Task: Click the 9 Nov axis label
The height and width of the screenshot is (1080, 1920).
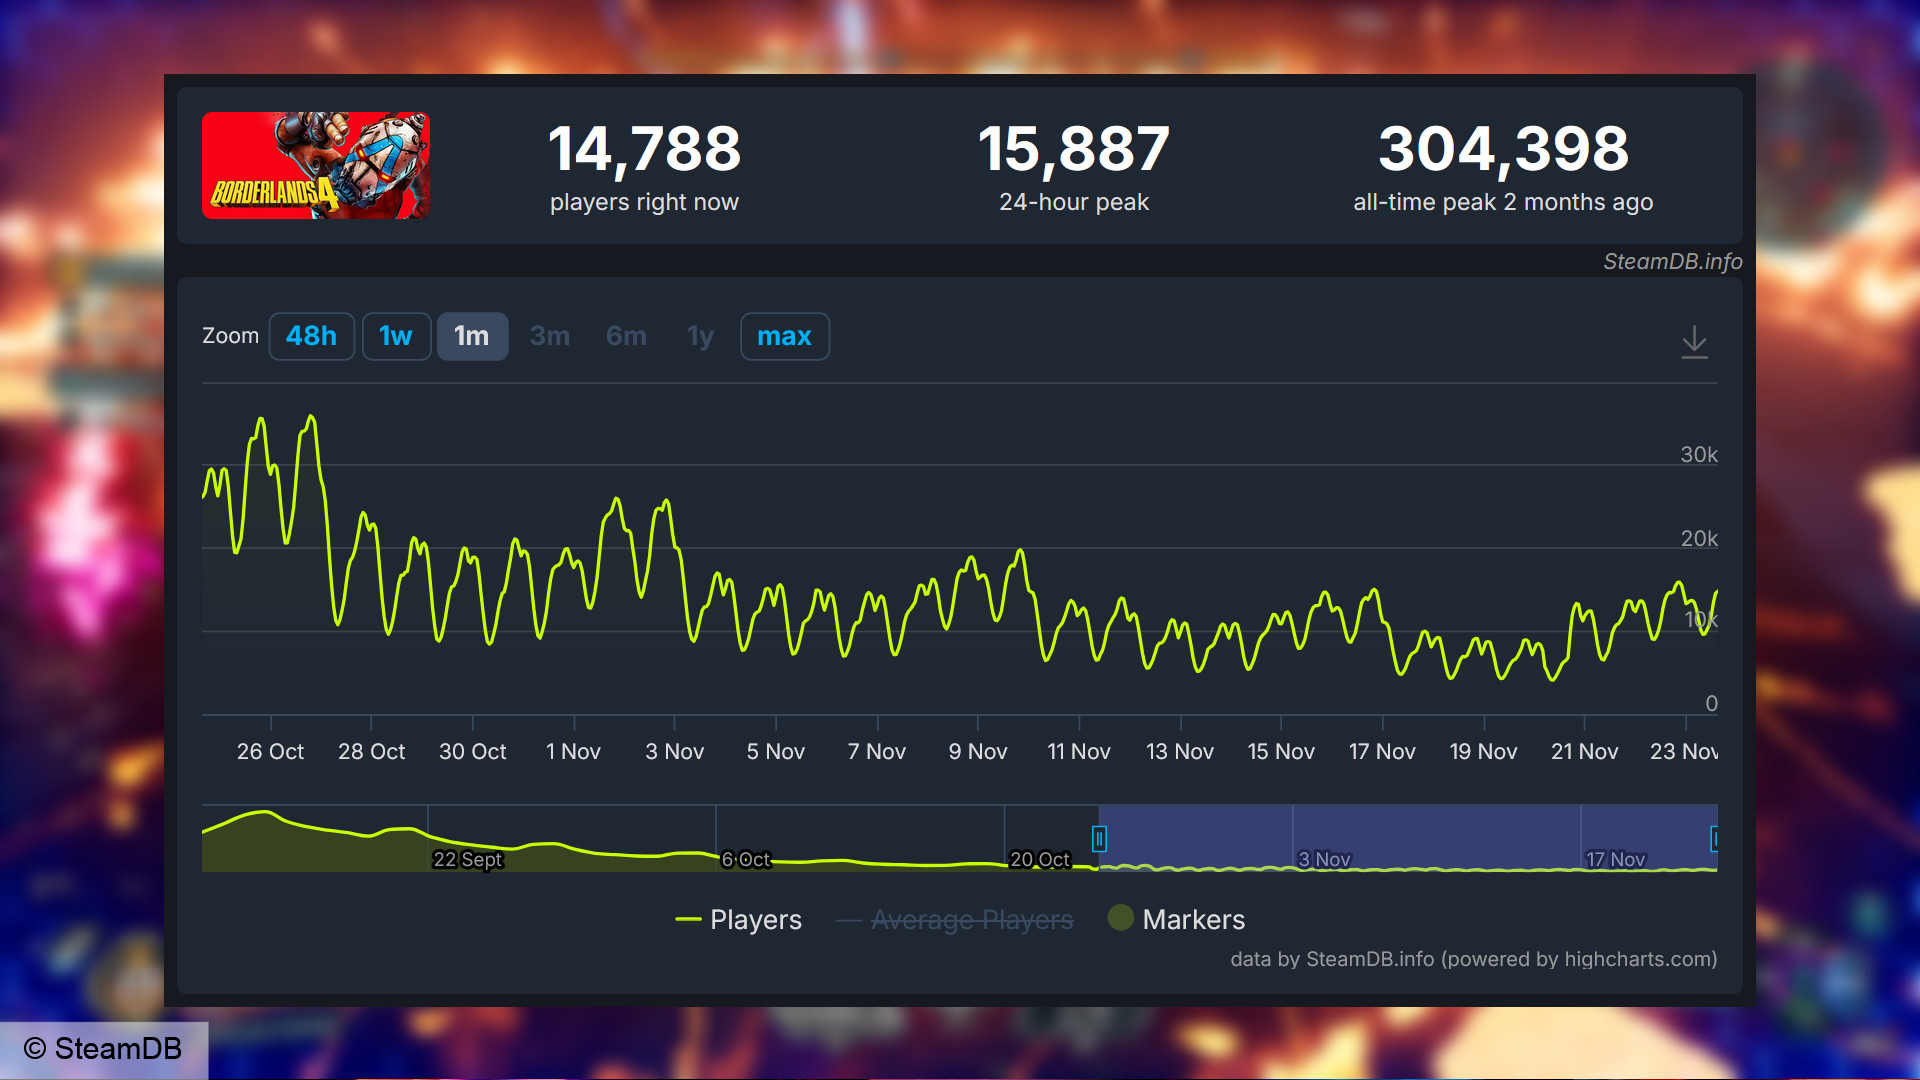Action: 978,751
